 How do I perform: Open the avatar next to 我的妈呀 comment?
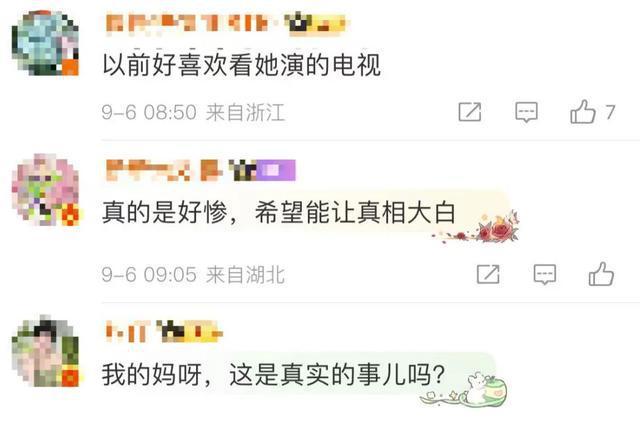coord(45,351)
